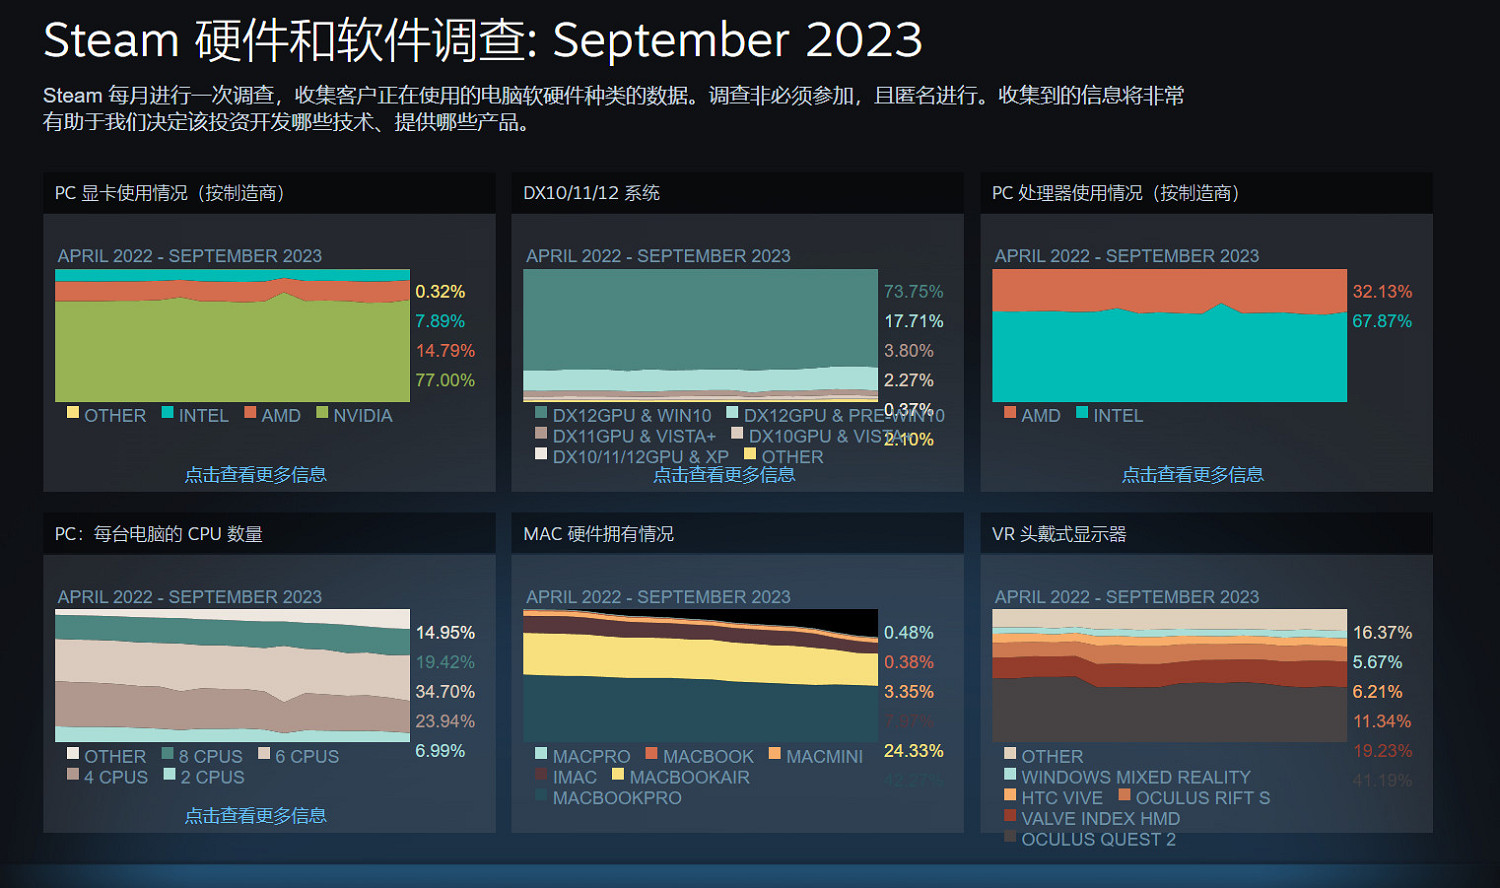
Task: Click the DX12GPU & WIN10 legend marker
Action: (541, 414)
